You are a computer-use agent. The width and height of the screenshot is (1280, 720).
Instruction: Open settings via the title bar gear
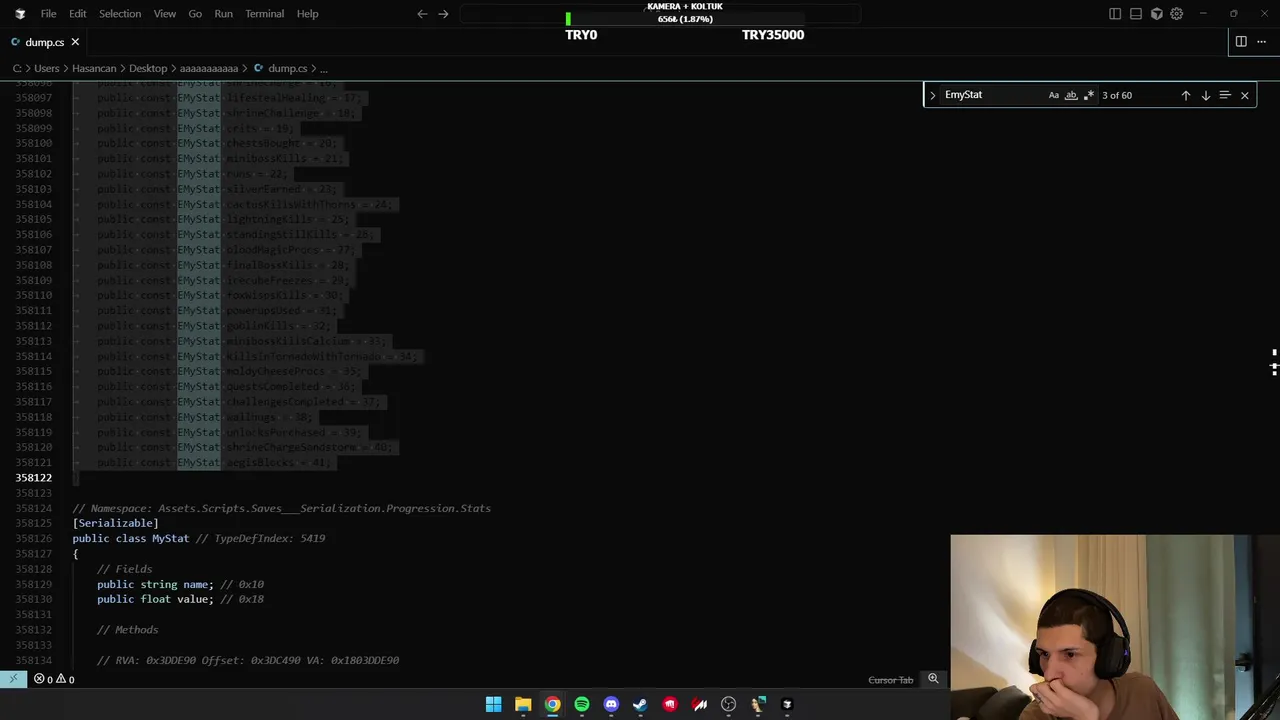tap(1177, 14)
